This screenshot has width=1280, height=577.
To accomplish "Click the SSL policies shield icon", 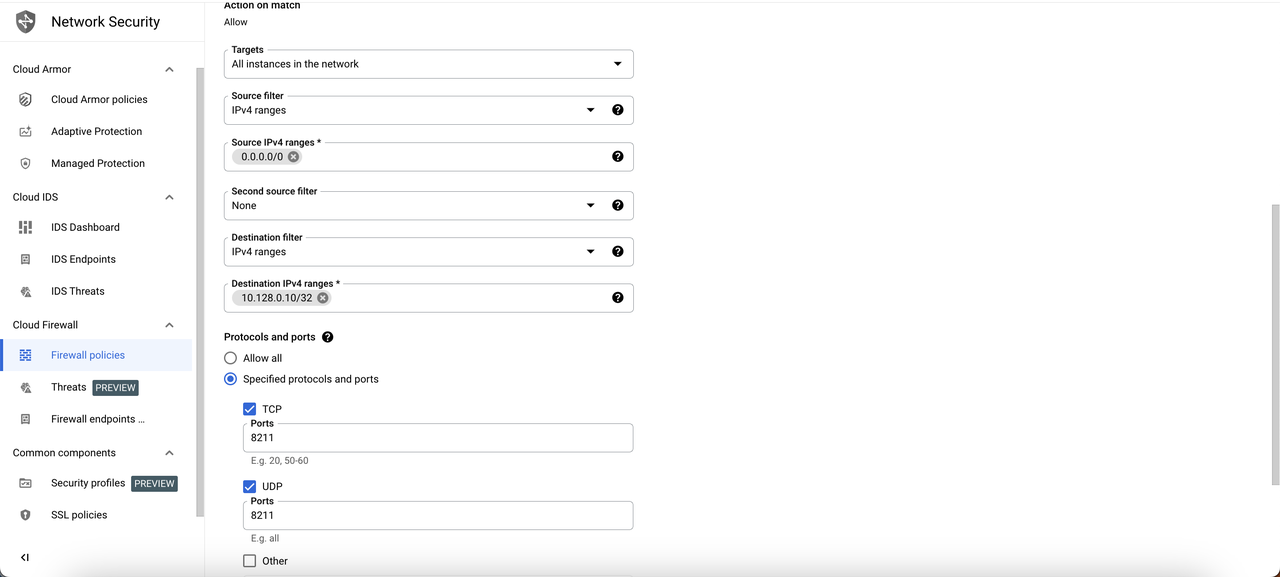I will (x=26, y=515).
